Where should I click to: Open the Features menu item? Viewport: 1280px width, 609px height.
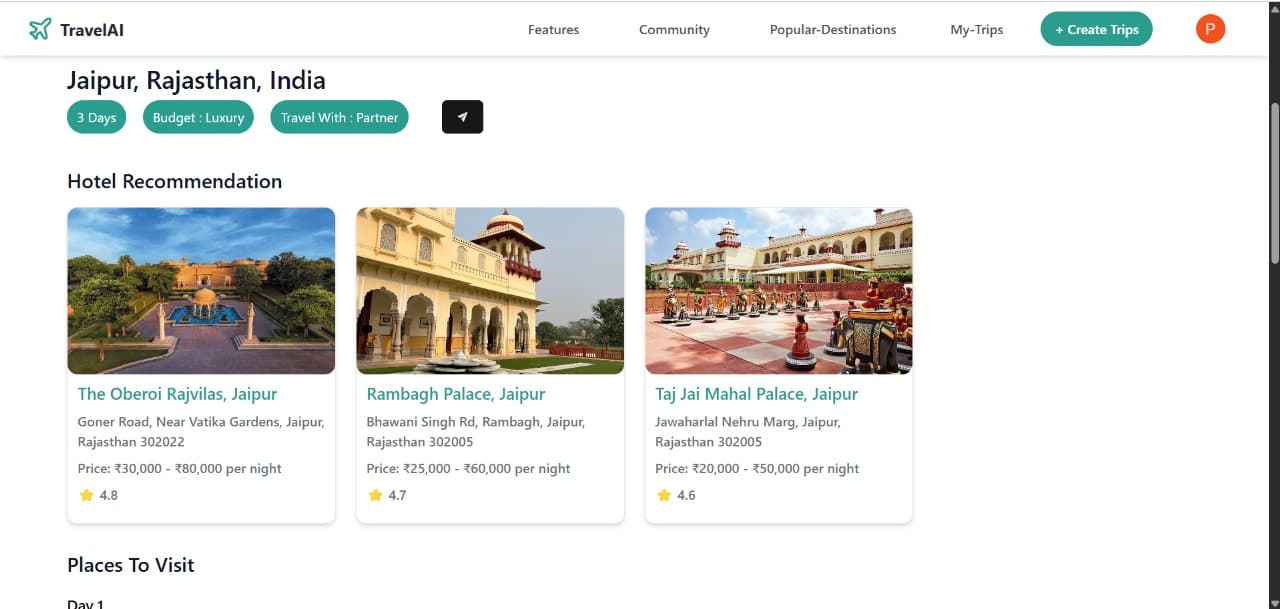click(553, 30)
